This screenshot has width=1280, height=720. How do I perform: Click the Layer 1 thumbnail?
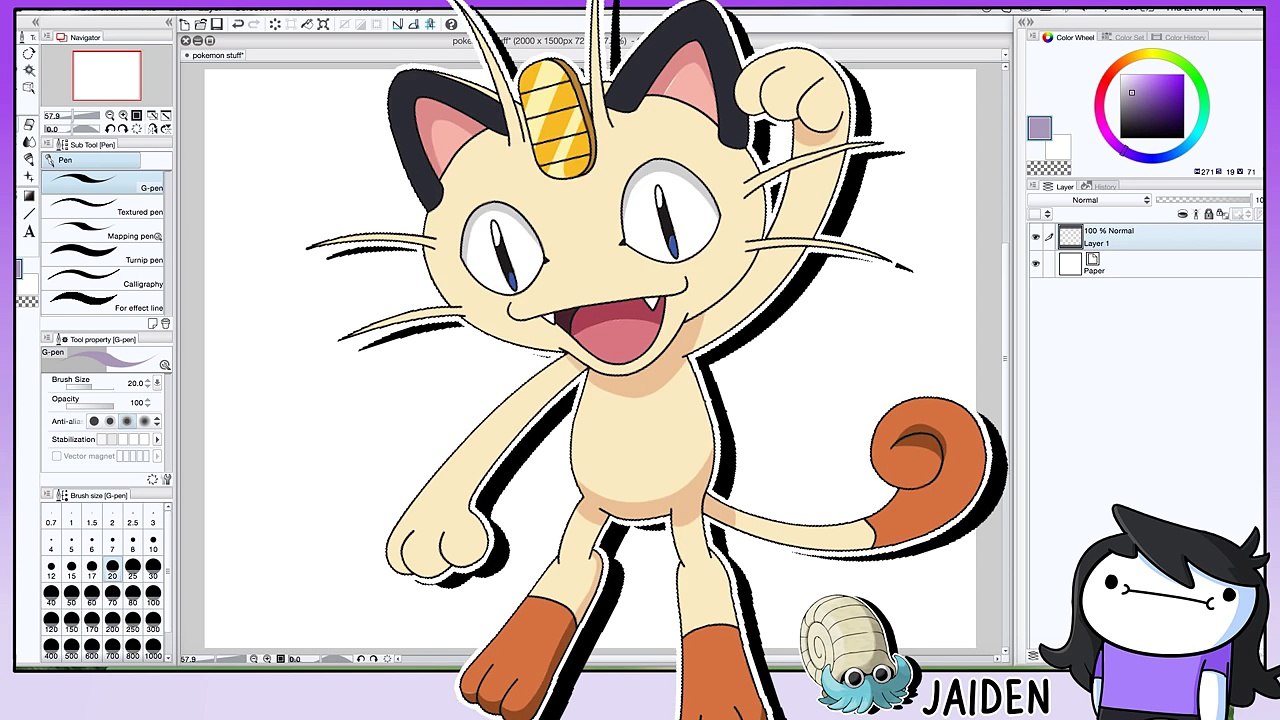coord(1070,237)
